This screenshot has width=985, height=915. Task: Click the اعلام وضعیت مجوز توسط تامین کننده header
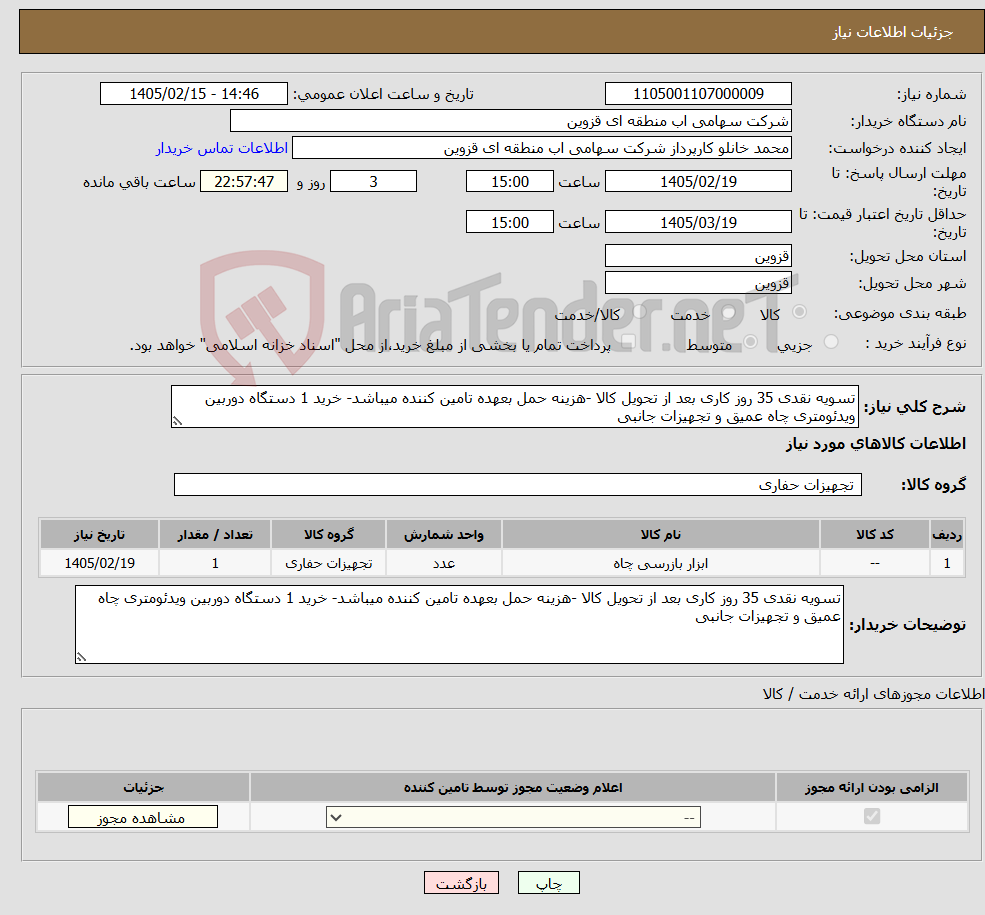tap(513, 788)
